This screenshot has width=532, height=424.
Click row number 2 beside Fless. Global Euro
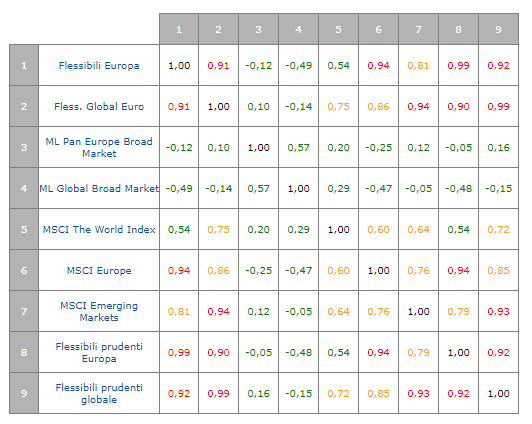pyautogui.click(x=24, y=107)
